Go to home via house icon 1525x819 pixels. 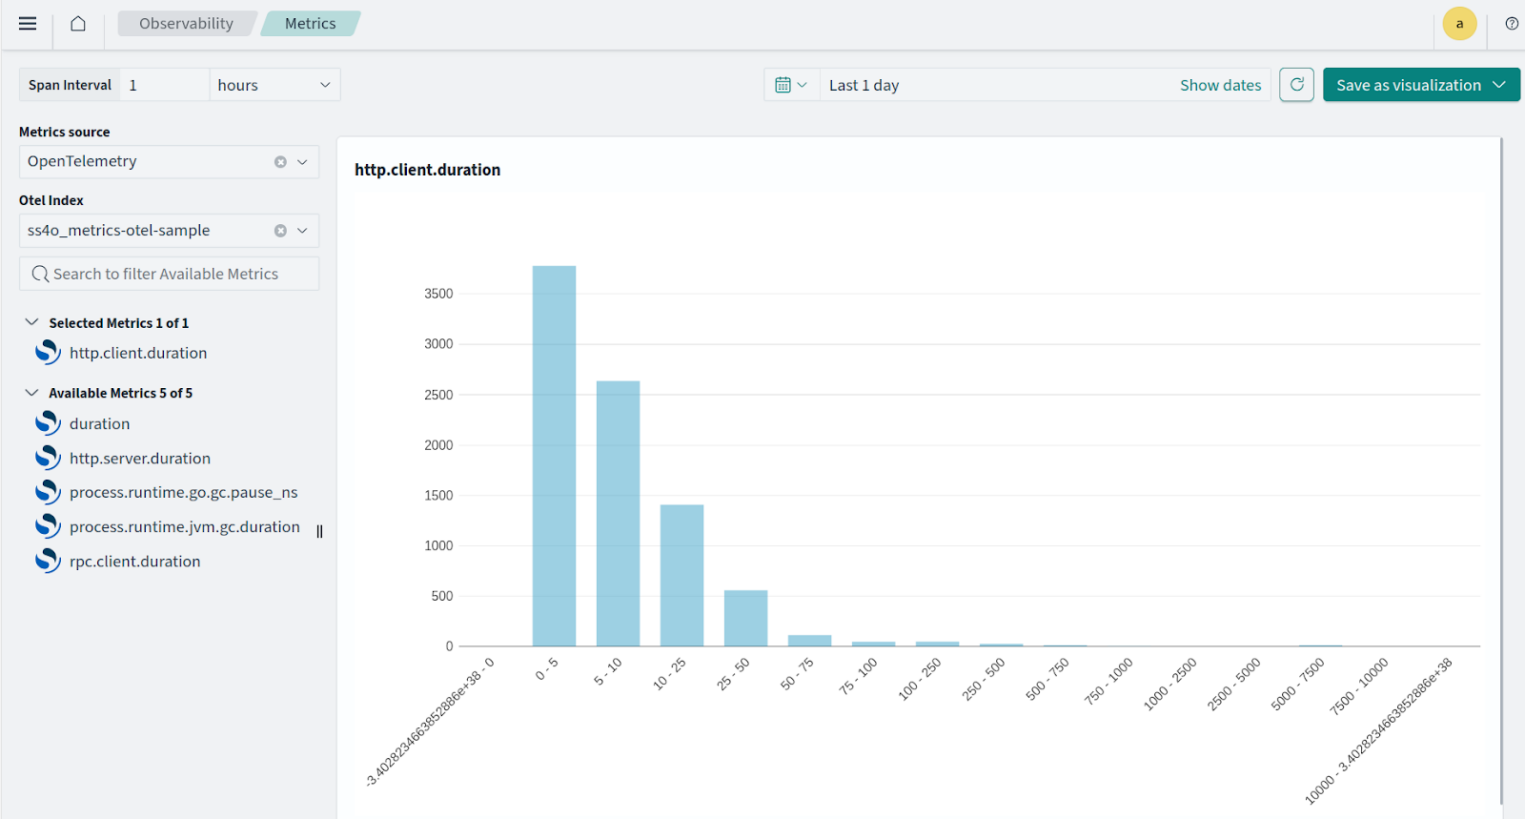78,24
